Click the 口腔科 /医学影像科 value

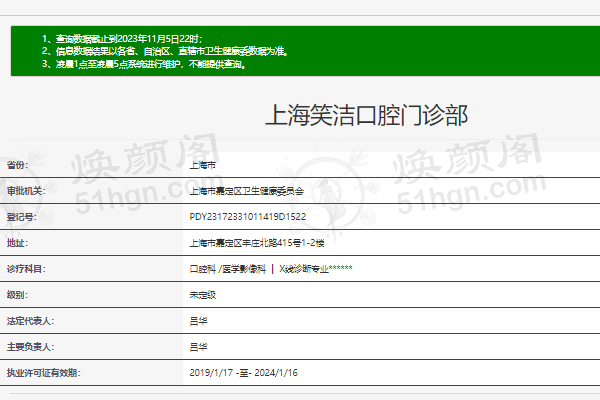tap(227, 269)
